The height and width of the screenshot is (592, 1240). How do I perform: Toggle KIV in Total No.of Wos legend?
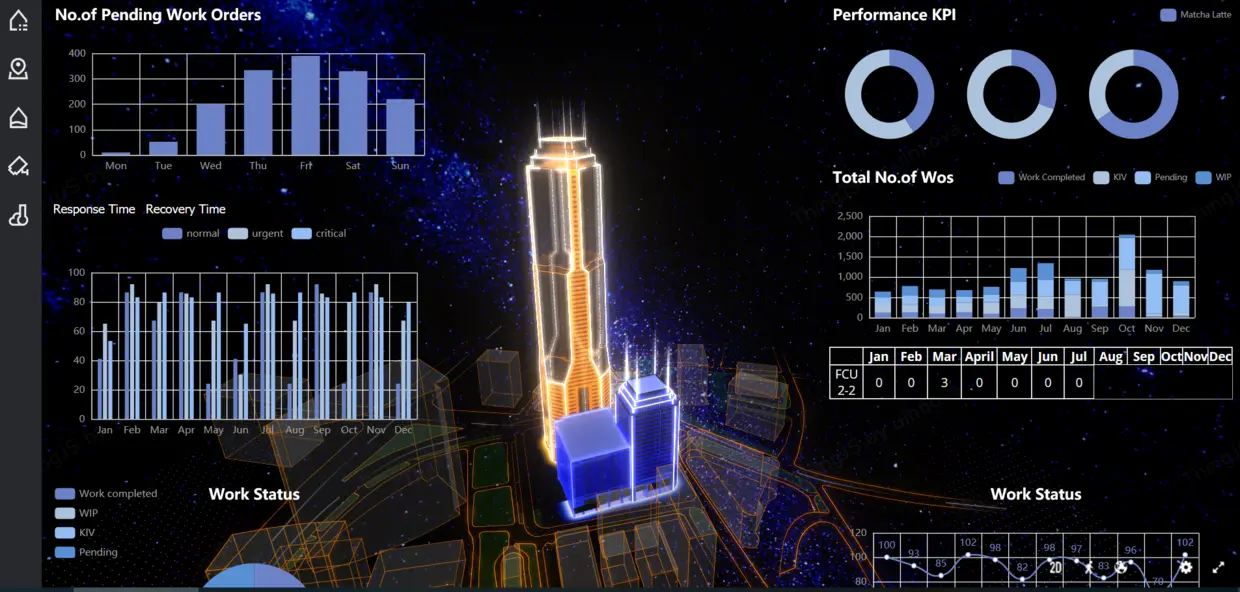point(1110,177)
